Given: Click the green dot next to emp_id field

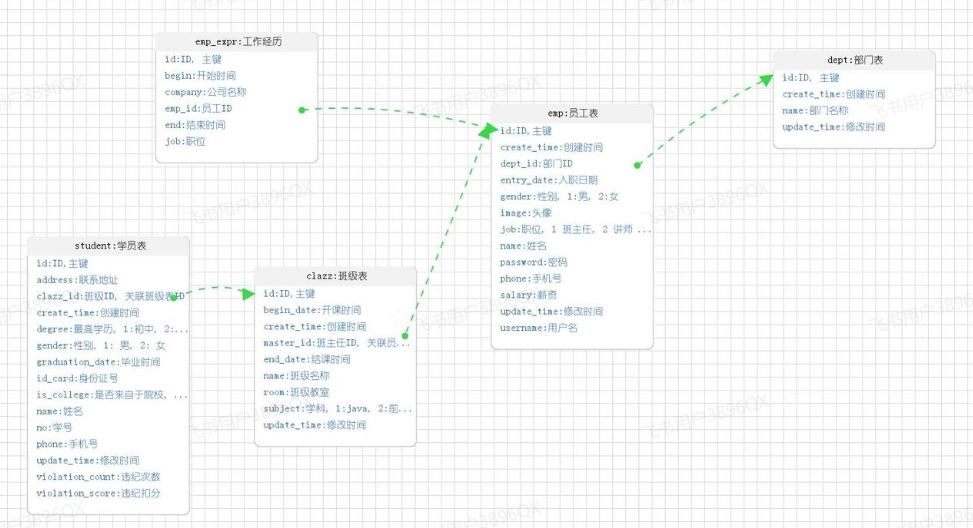Looking at the screenshot, I should pyautogui.click(x=302, y=110).
